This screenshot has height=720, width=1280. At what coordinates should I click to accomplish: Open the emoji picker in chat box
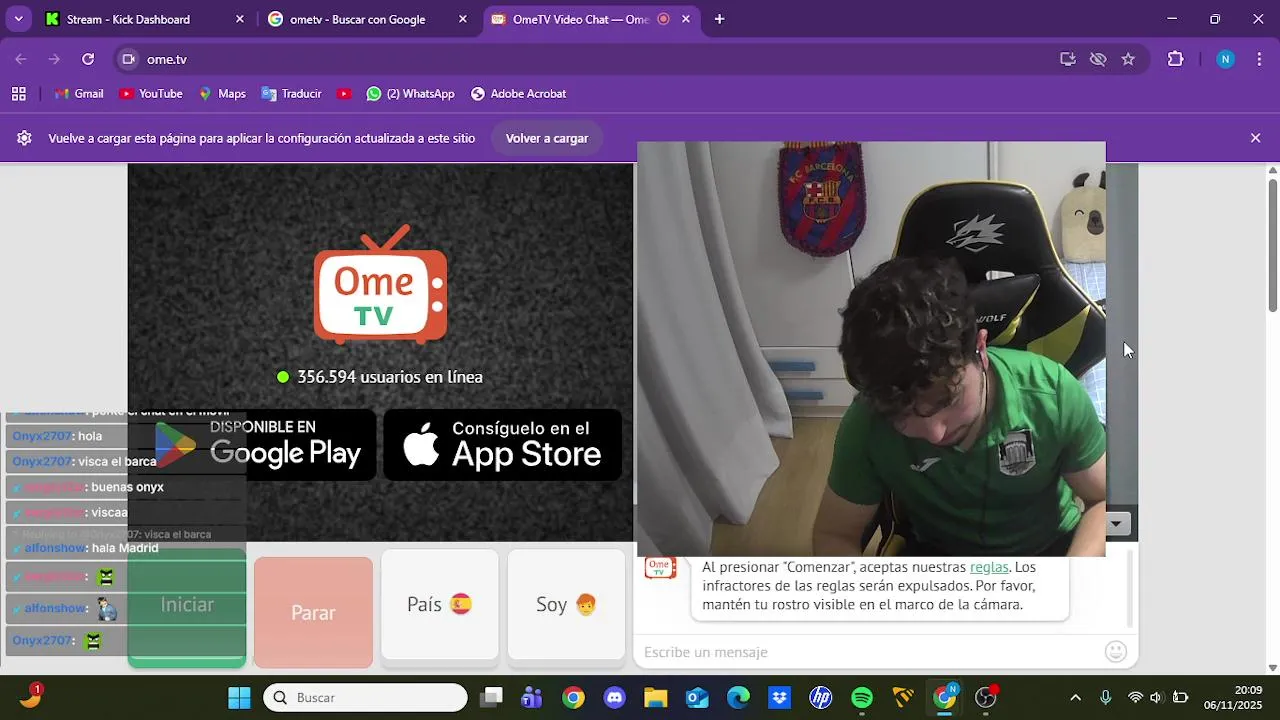pyautogui.click(x=1116, y=652)
